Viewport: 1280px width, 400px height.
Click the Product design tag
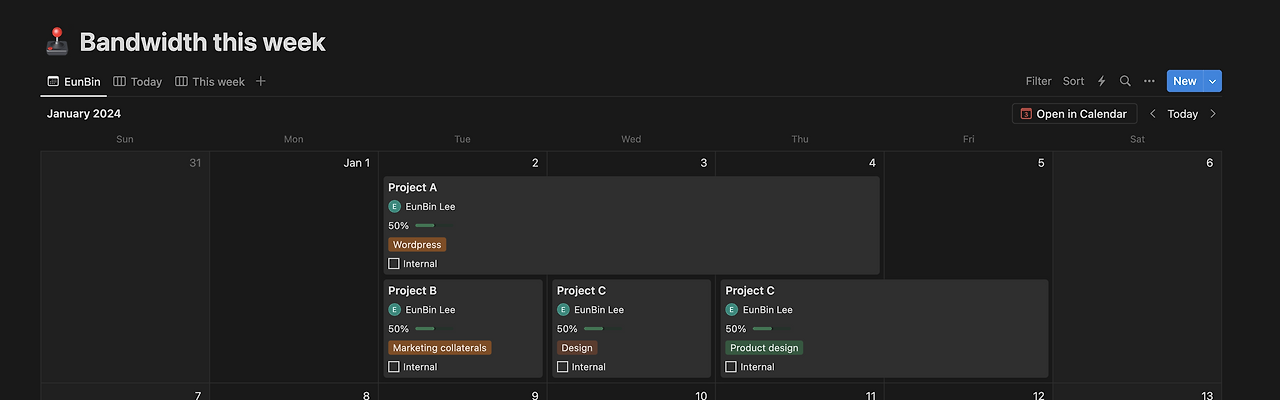pos(764,348)
